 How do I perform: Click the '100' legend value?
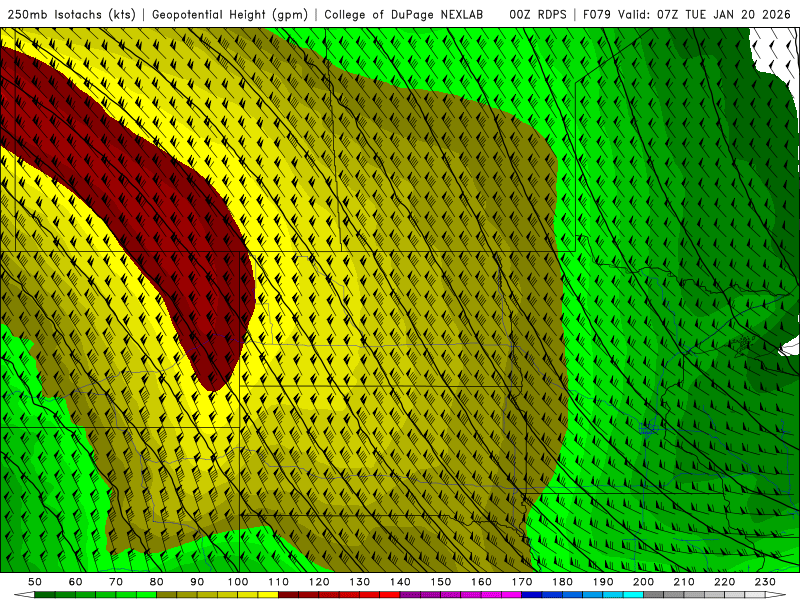238,582
